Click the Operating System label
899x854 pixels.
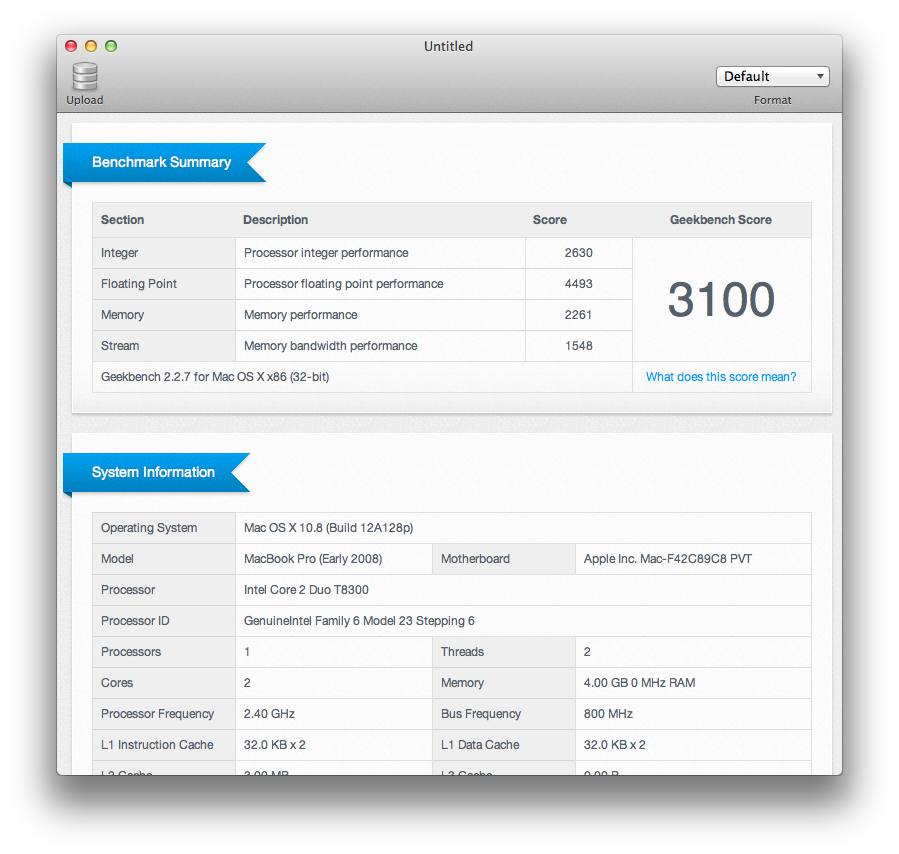149,528
